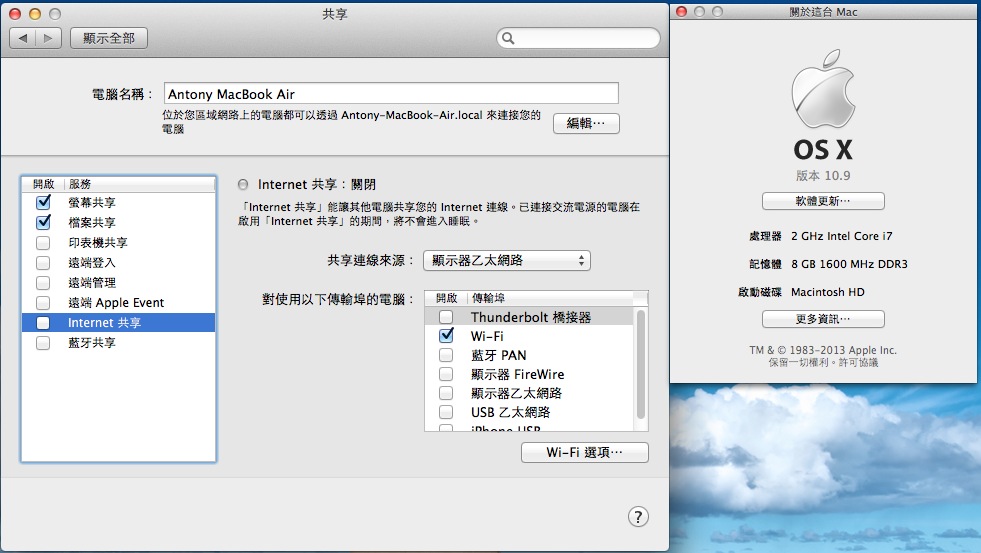The image size is (981, 553).
Task: Click the port list vertical scrollbar
Action: click(x=641, y=365)
